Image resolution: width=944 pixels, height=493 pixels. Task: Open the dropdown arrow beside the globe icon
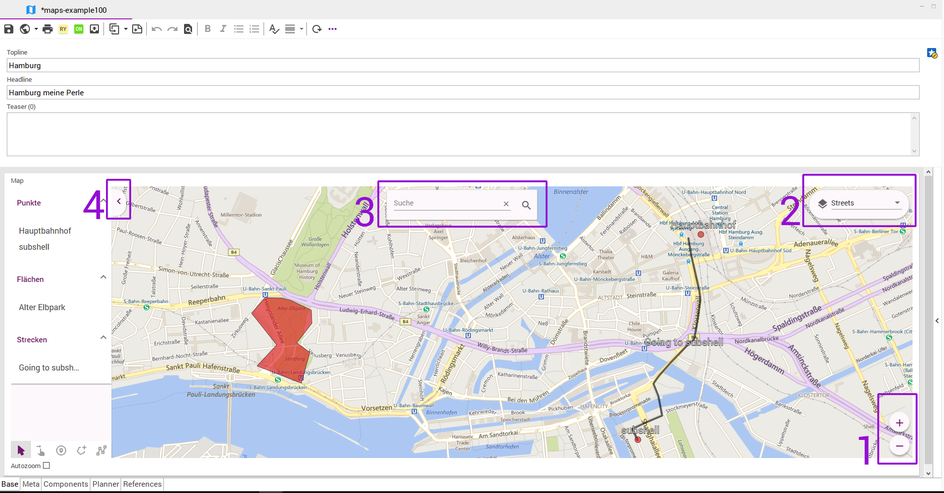point(36,29)
